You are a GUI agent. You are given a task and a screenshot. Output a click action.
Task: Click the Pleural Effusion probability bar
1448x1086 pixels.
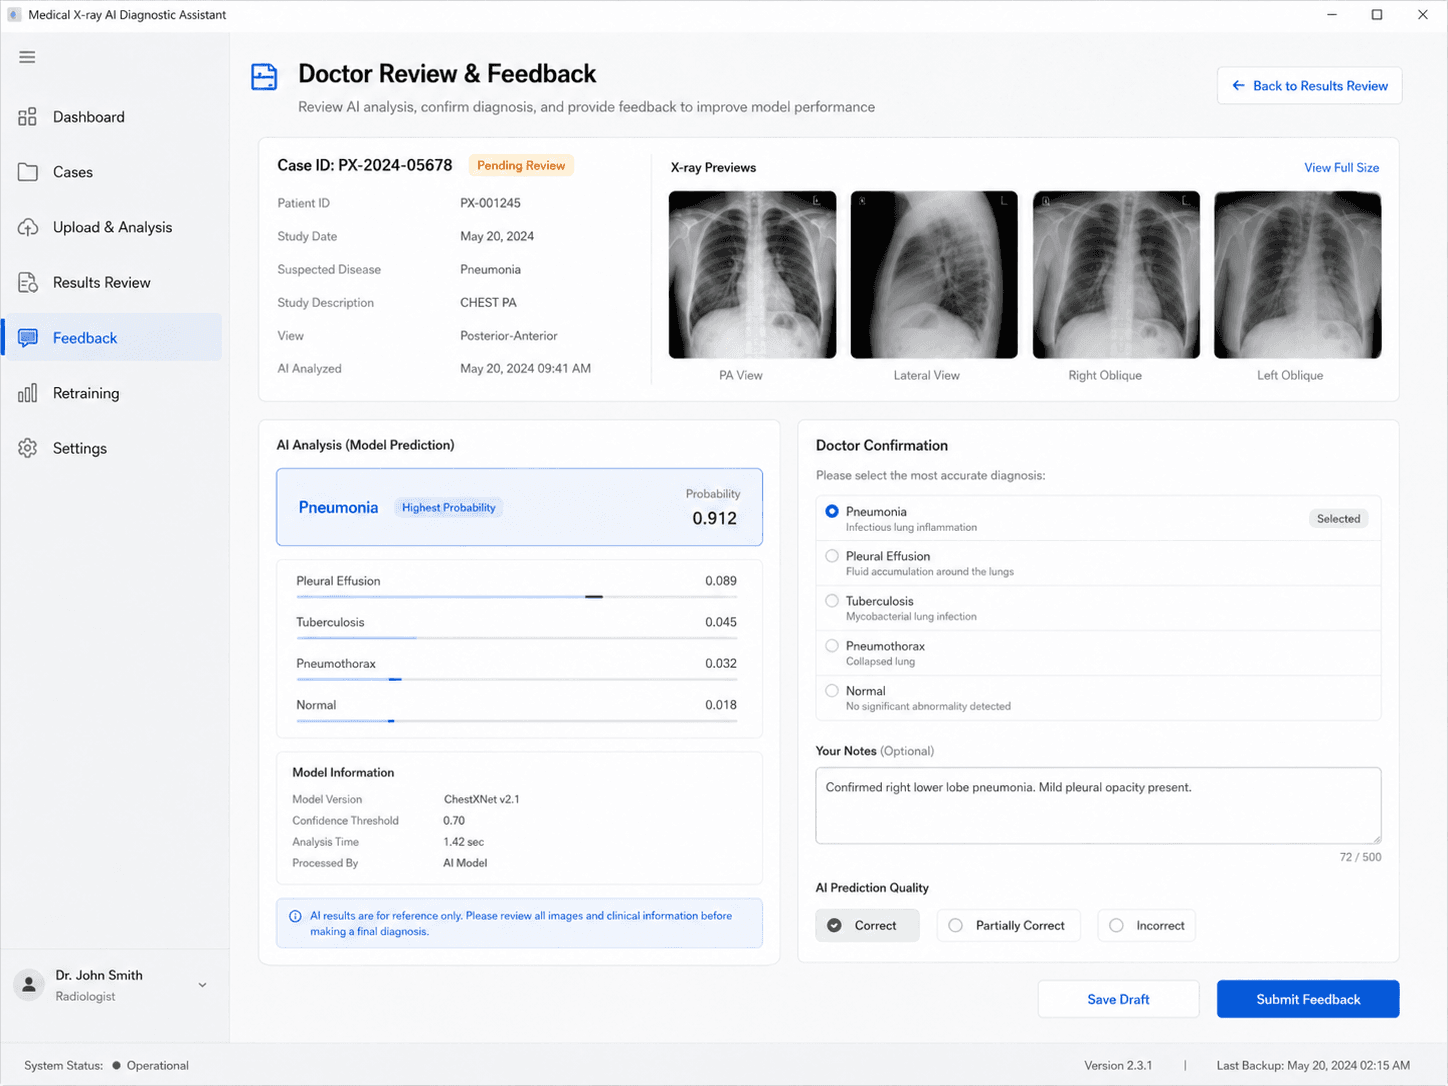click(516, 597)
